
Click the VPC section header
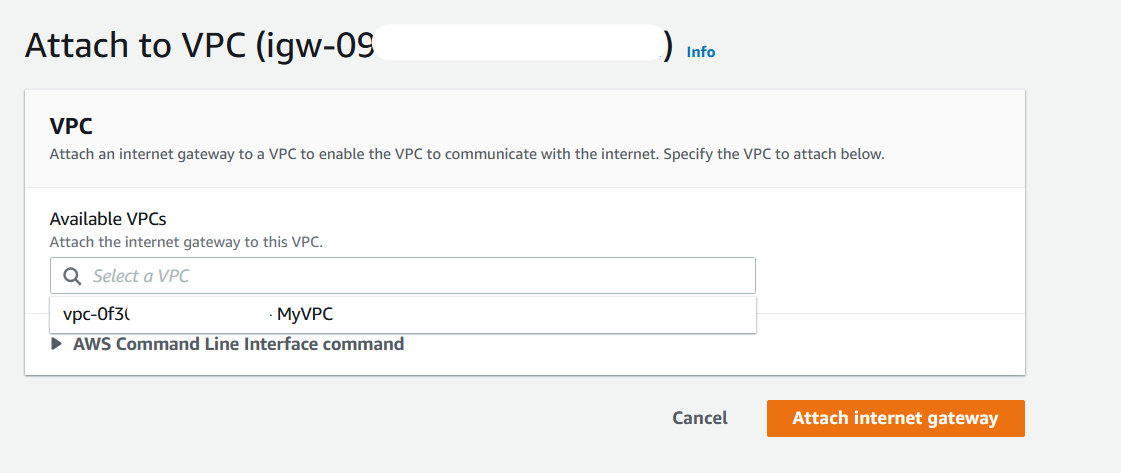coord(71,126)
